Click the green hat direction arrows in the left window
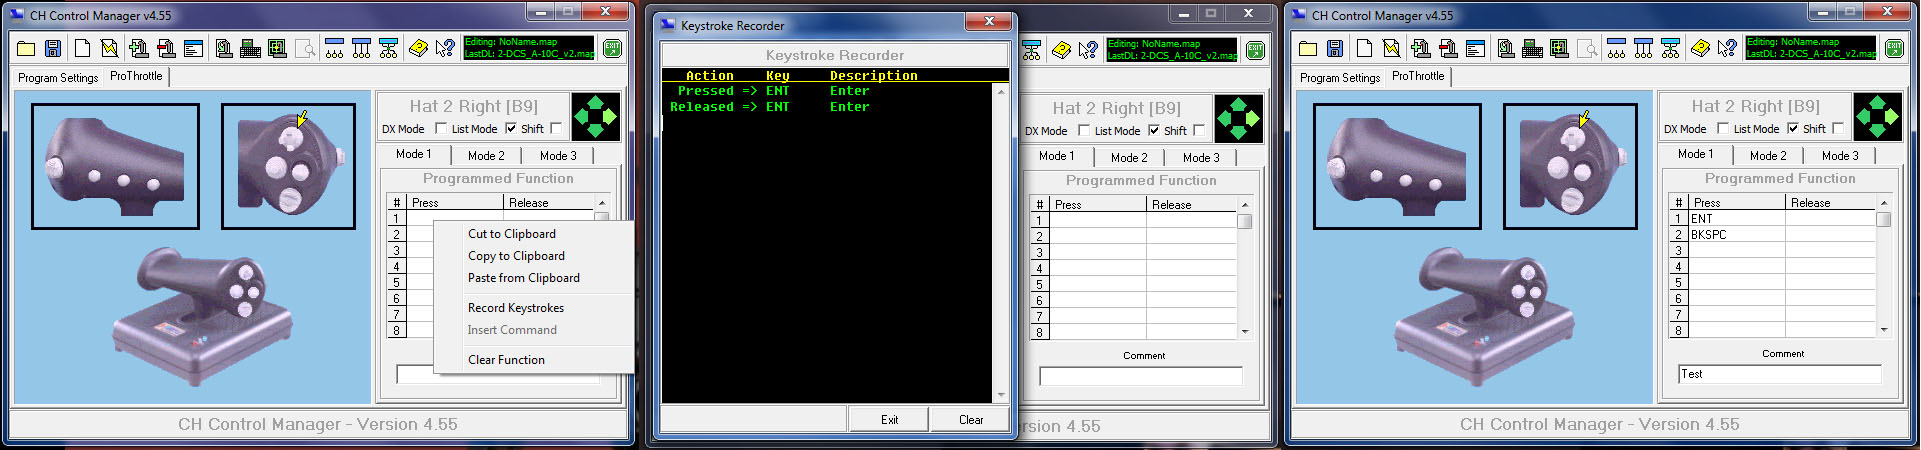The width and height of the screenshot is (1921, 450). [596, 117]
